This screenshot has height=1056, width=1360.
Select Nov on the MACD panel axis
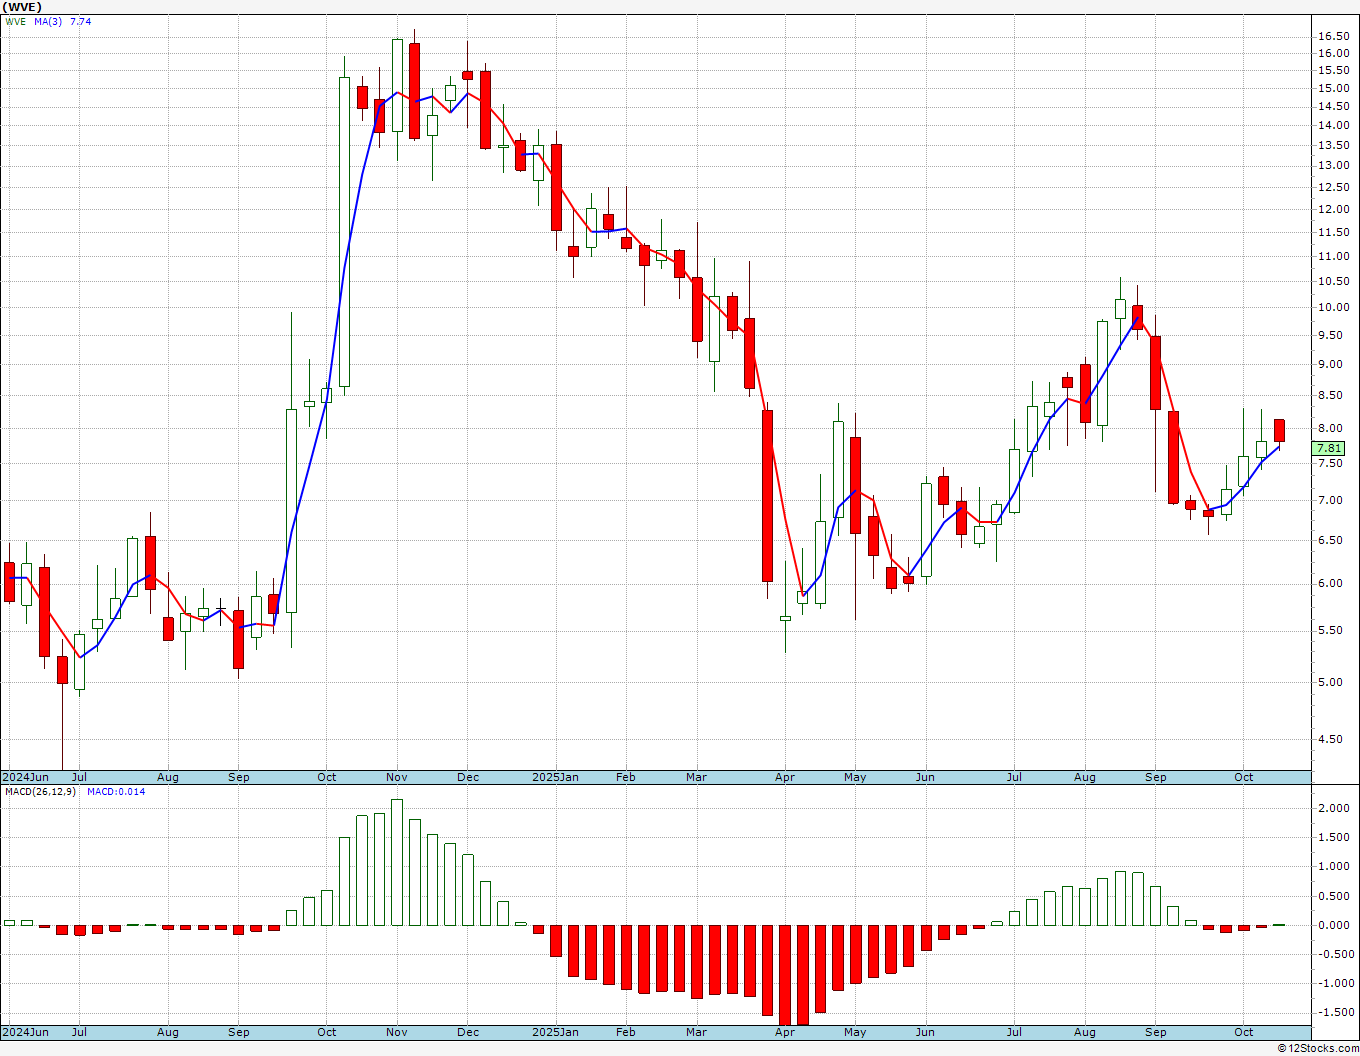(x=397, y=1032)
